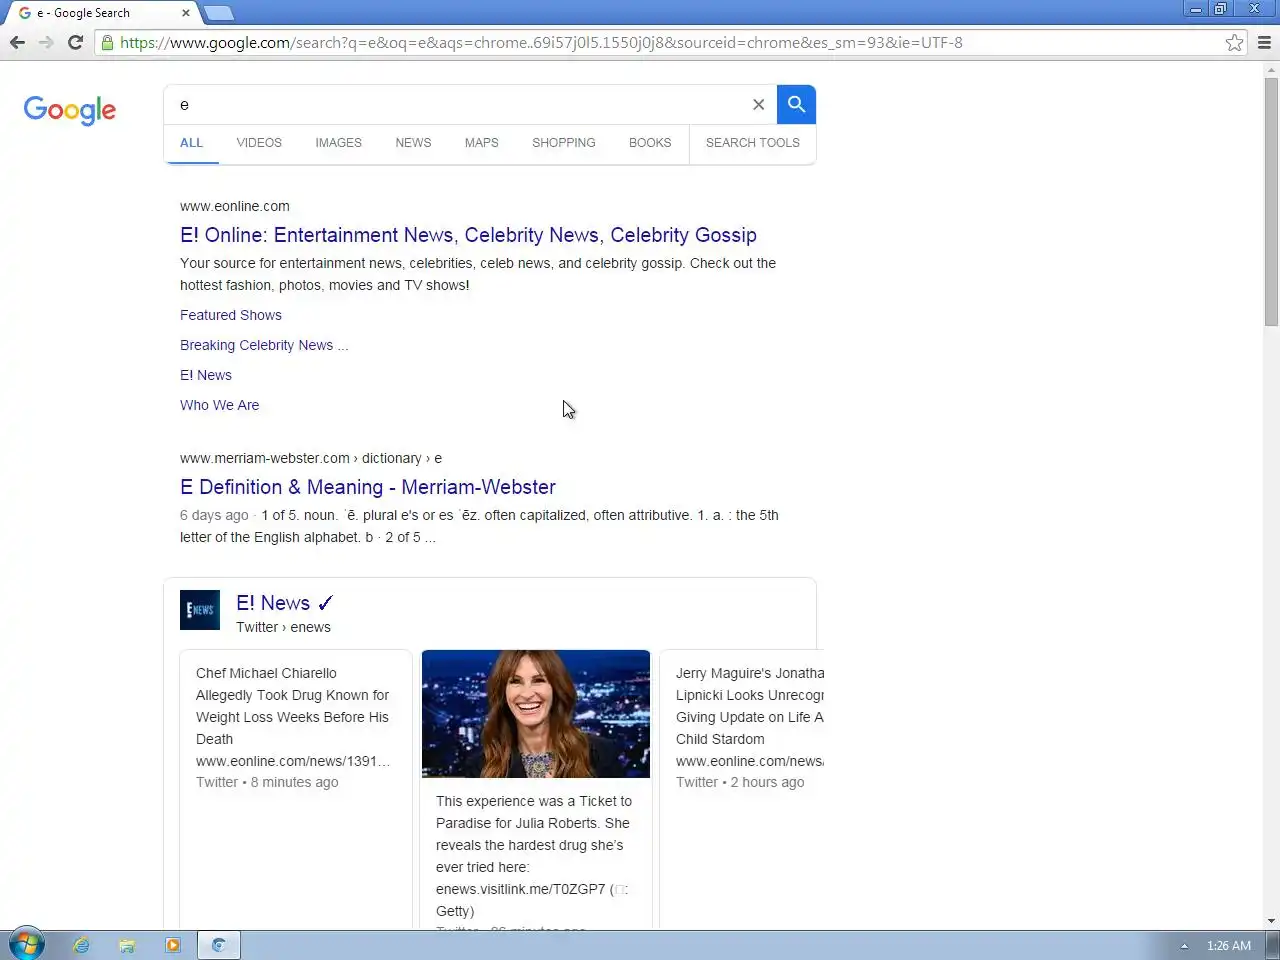Click the new tab button

218,13
